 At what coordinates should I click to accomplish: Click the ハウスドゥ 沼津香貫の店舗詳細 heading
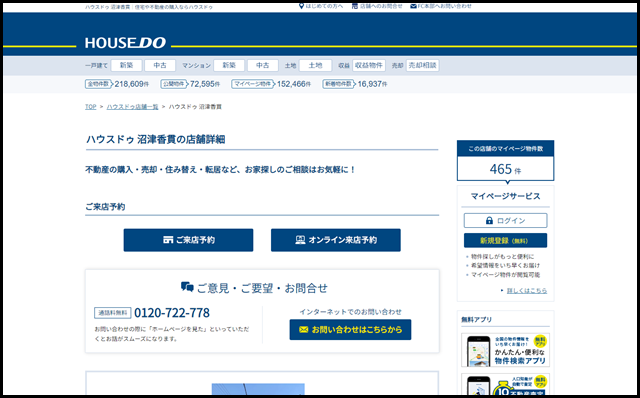(156, 139)
